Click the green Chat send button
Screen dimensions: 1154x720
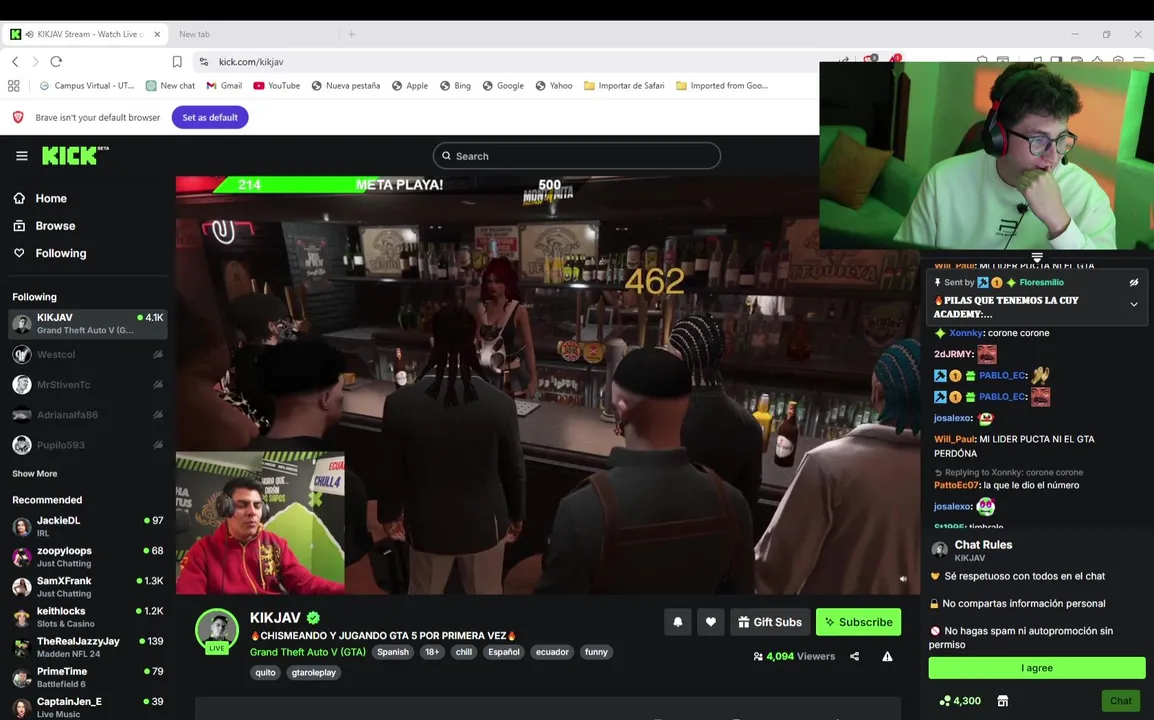tap(1121, 701)
